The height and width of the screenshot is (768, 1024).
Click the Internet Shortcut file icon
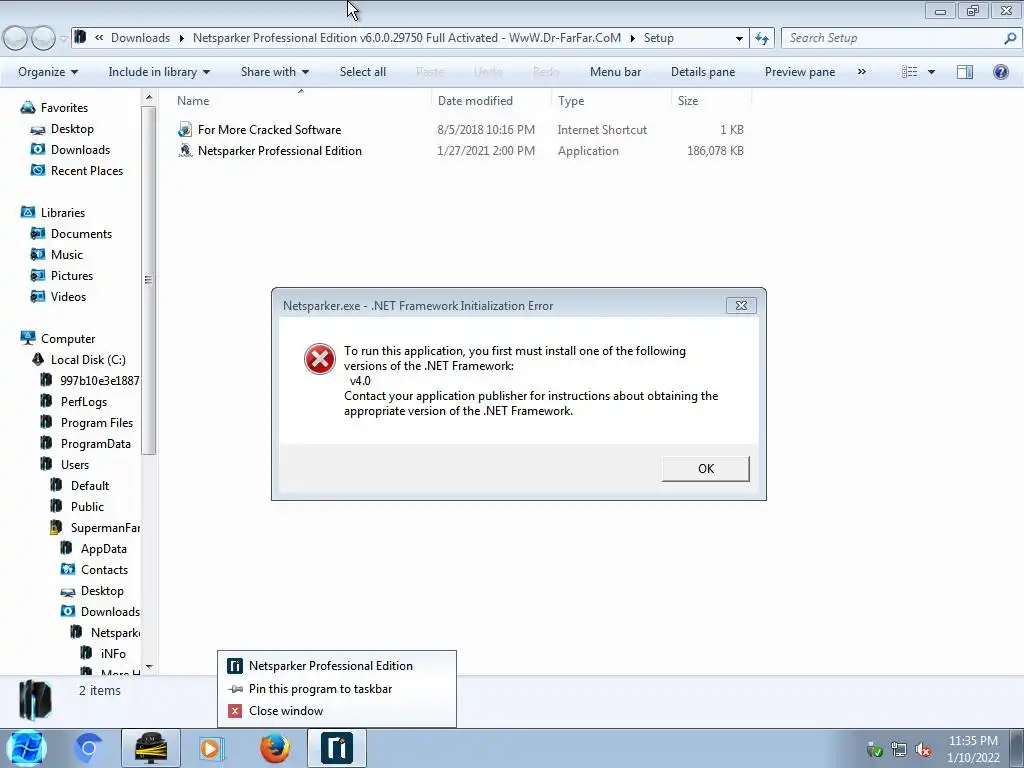tap(185, 130)
